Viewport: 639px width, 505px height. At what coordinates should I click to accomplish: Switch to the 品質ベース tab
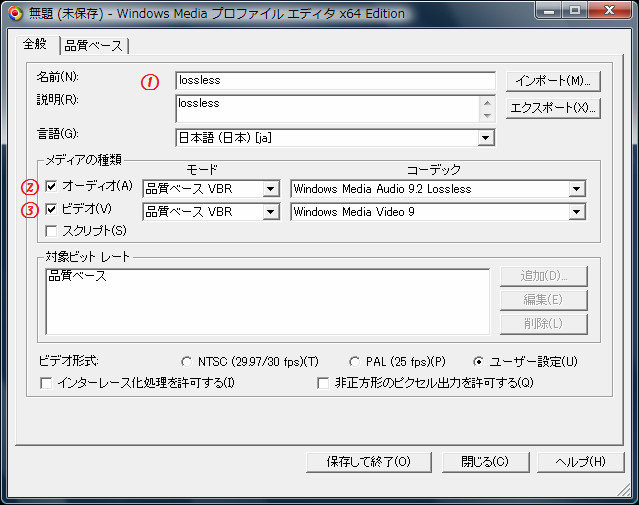94,45
